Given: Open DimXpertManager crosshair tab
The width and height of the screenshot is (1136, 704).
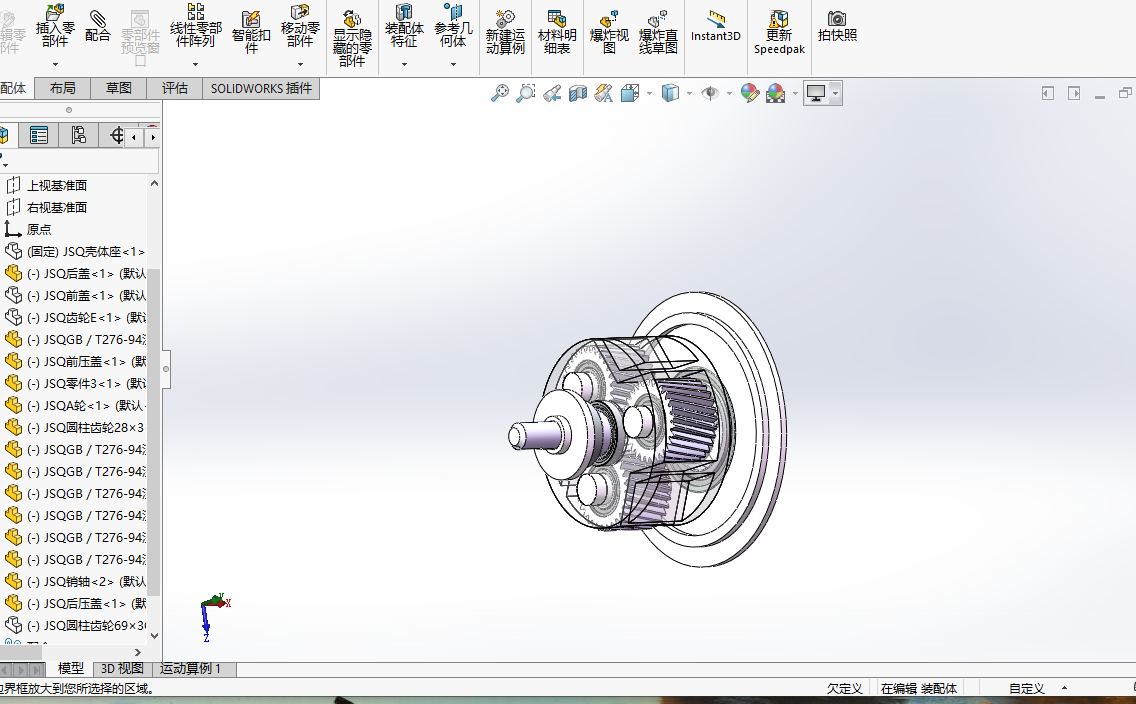Looking at the screenshot, I should 115,135.
